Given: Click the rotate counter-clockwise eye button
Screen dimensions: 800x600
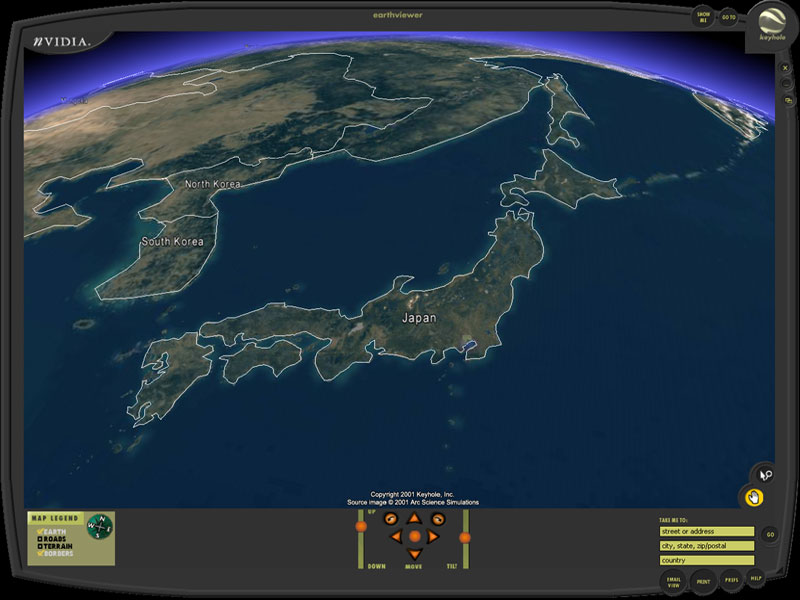Looking at the screenshot, I should 391,519.
